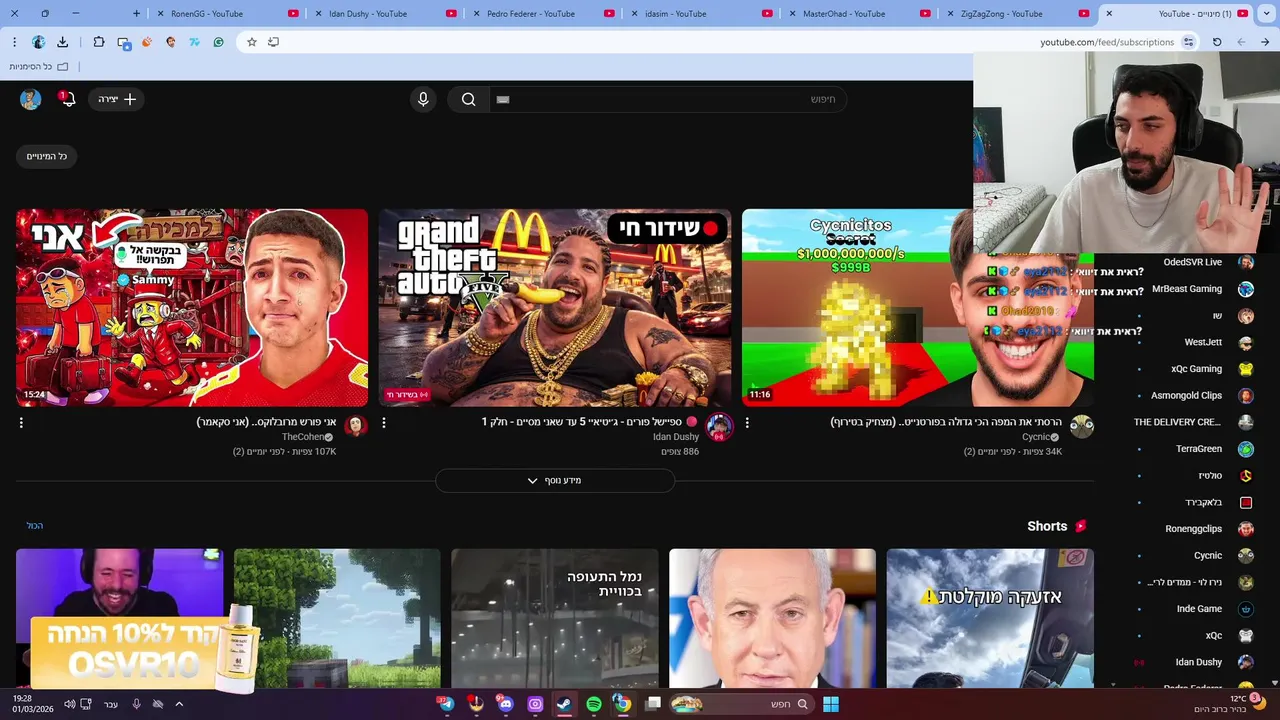Go forward with the browser forward arrow
The width and height of the screenshot is (1280, 720).
(1241, 42)
